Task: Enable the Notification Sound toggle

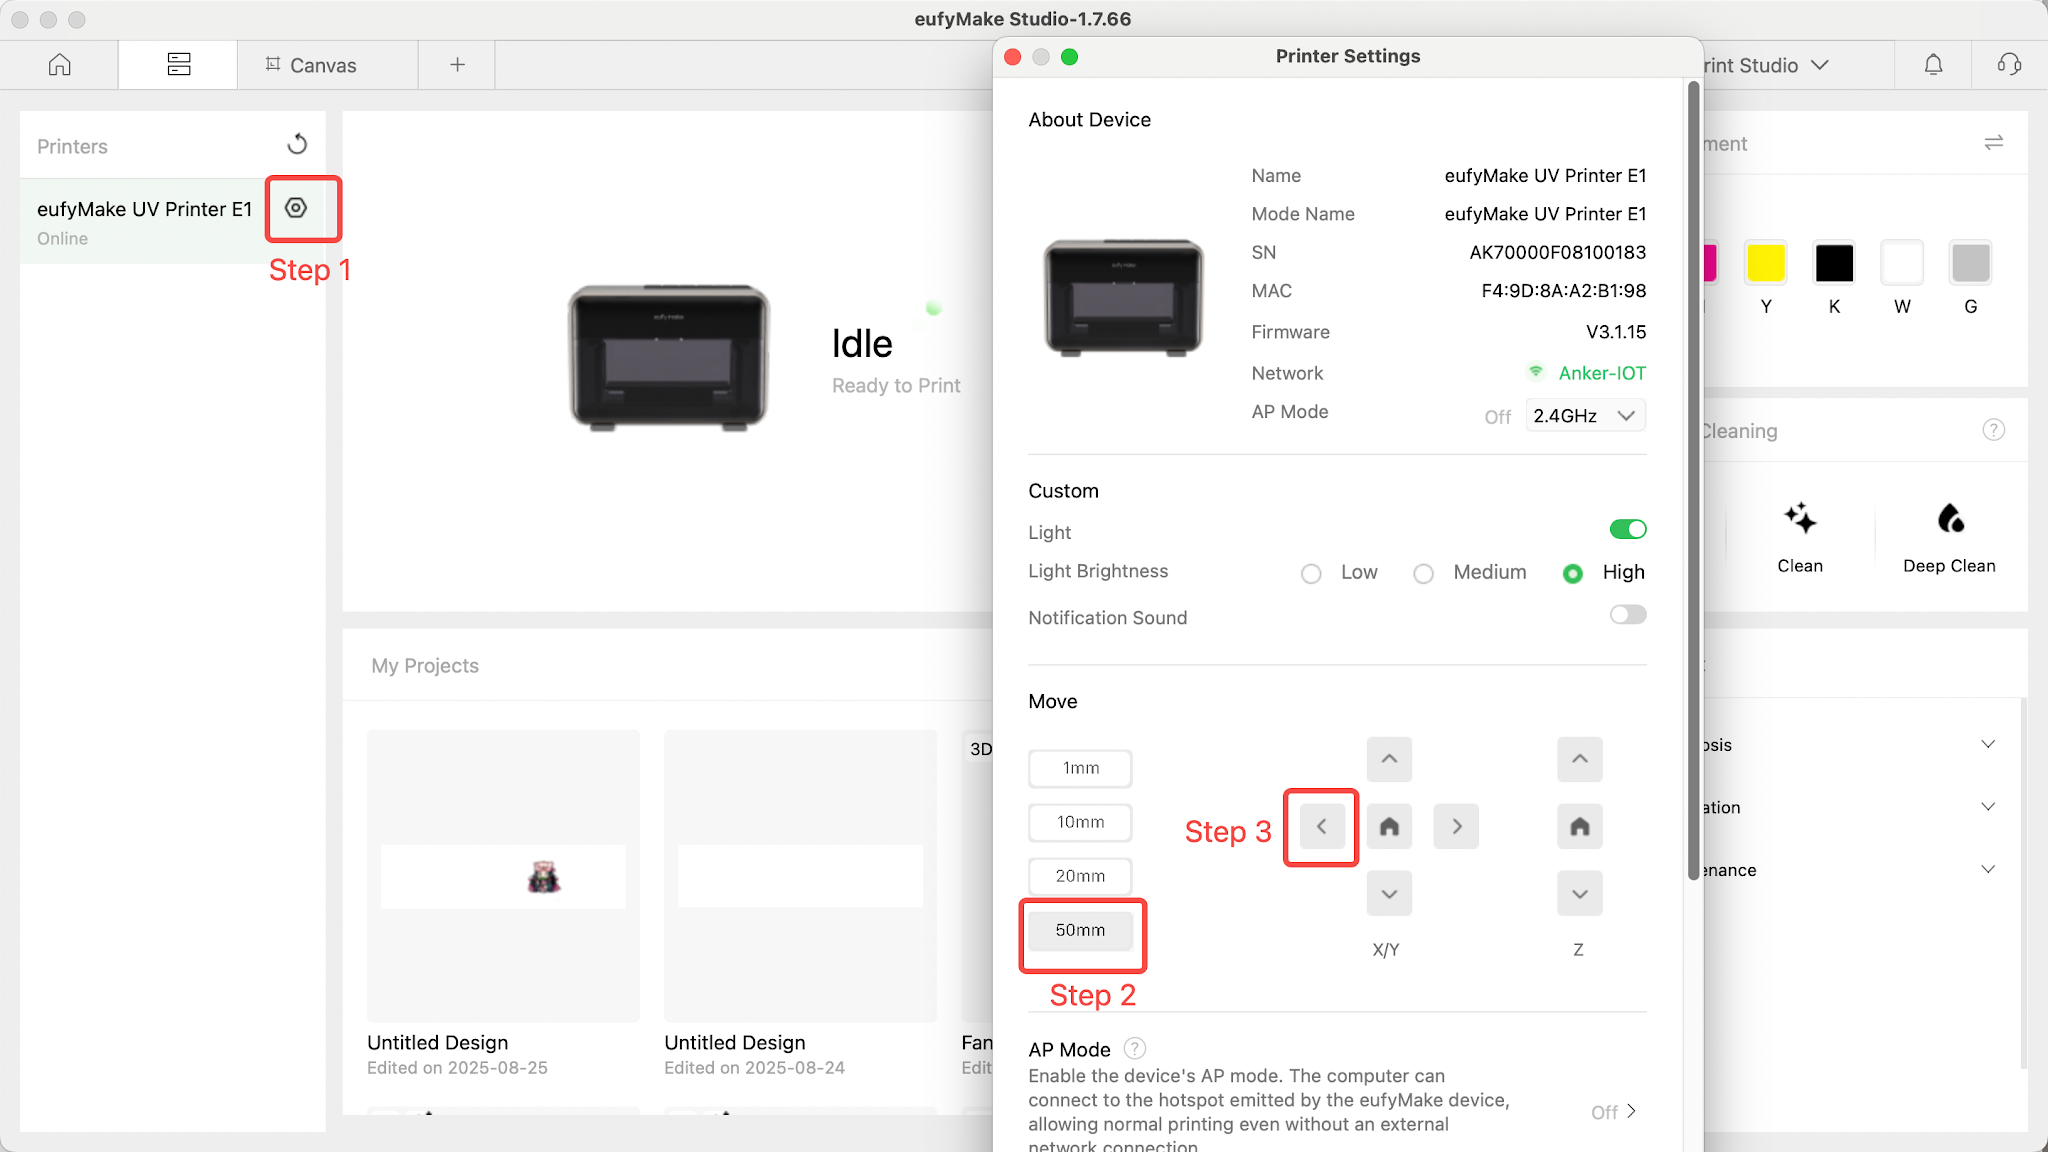Action: point(1627,614)
